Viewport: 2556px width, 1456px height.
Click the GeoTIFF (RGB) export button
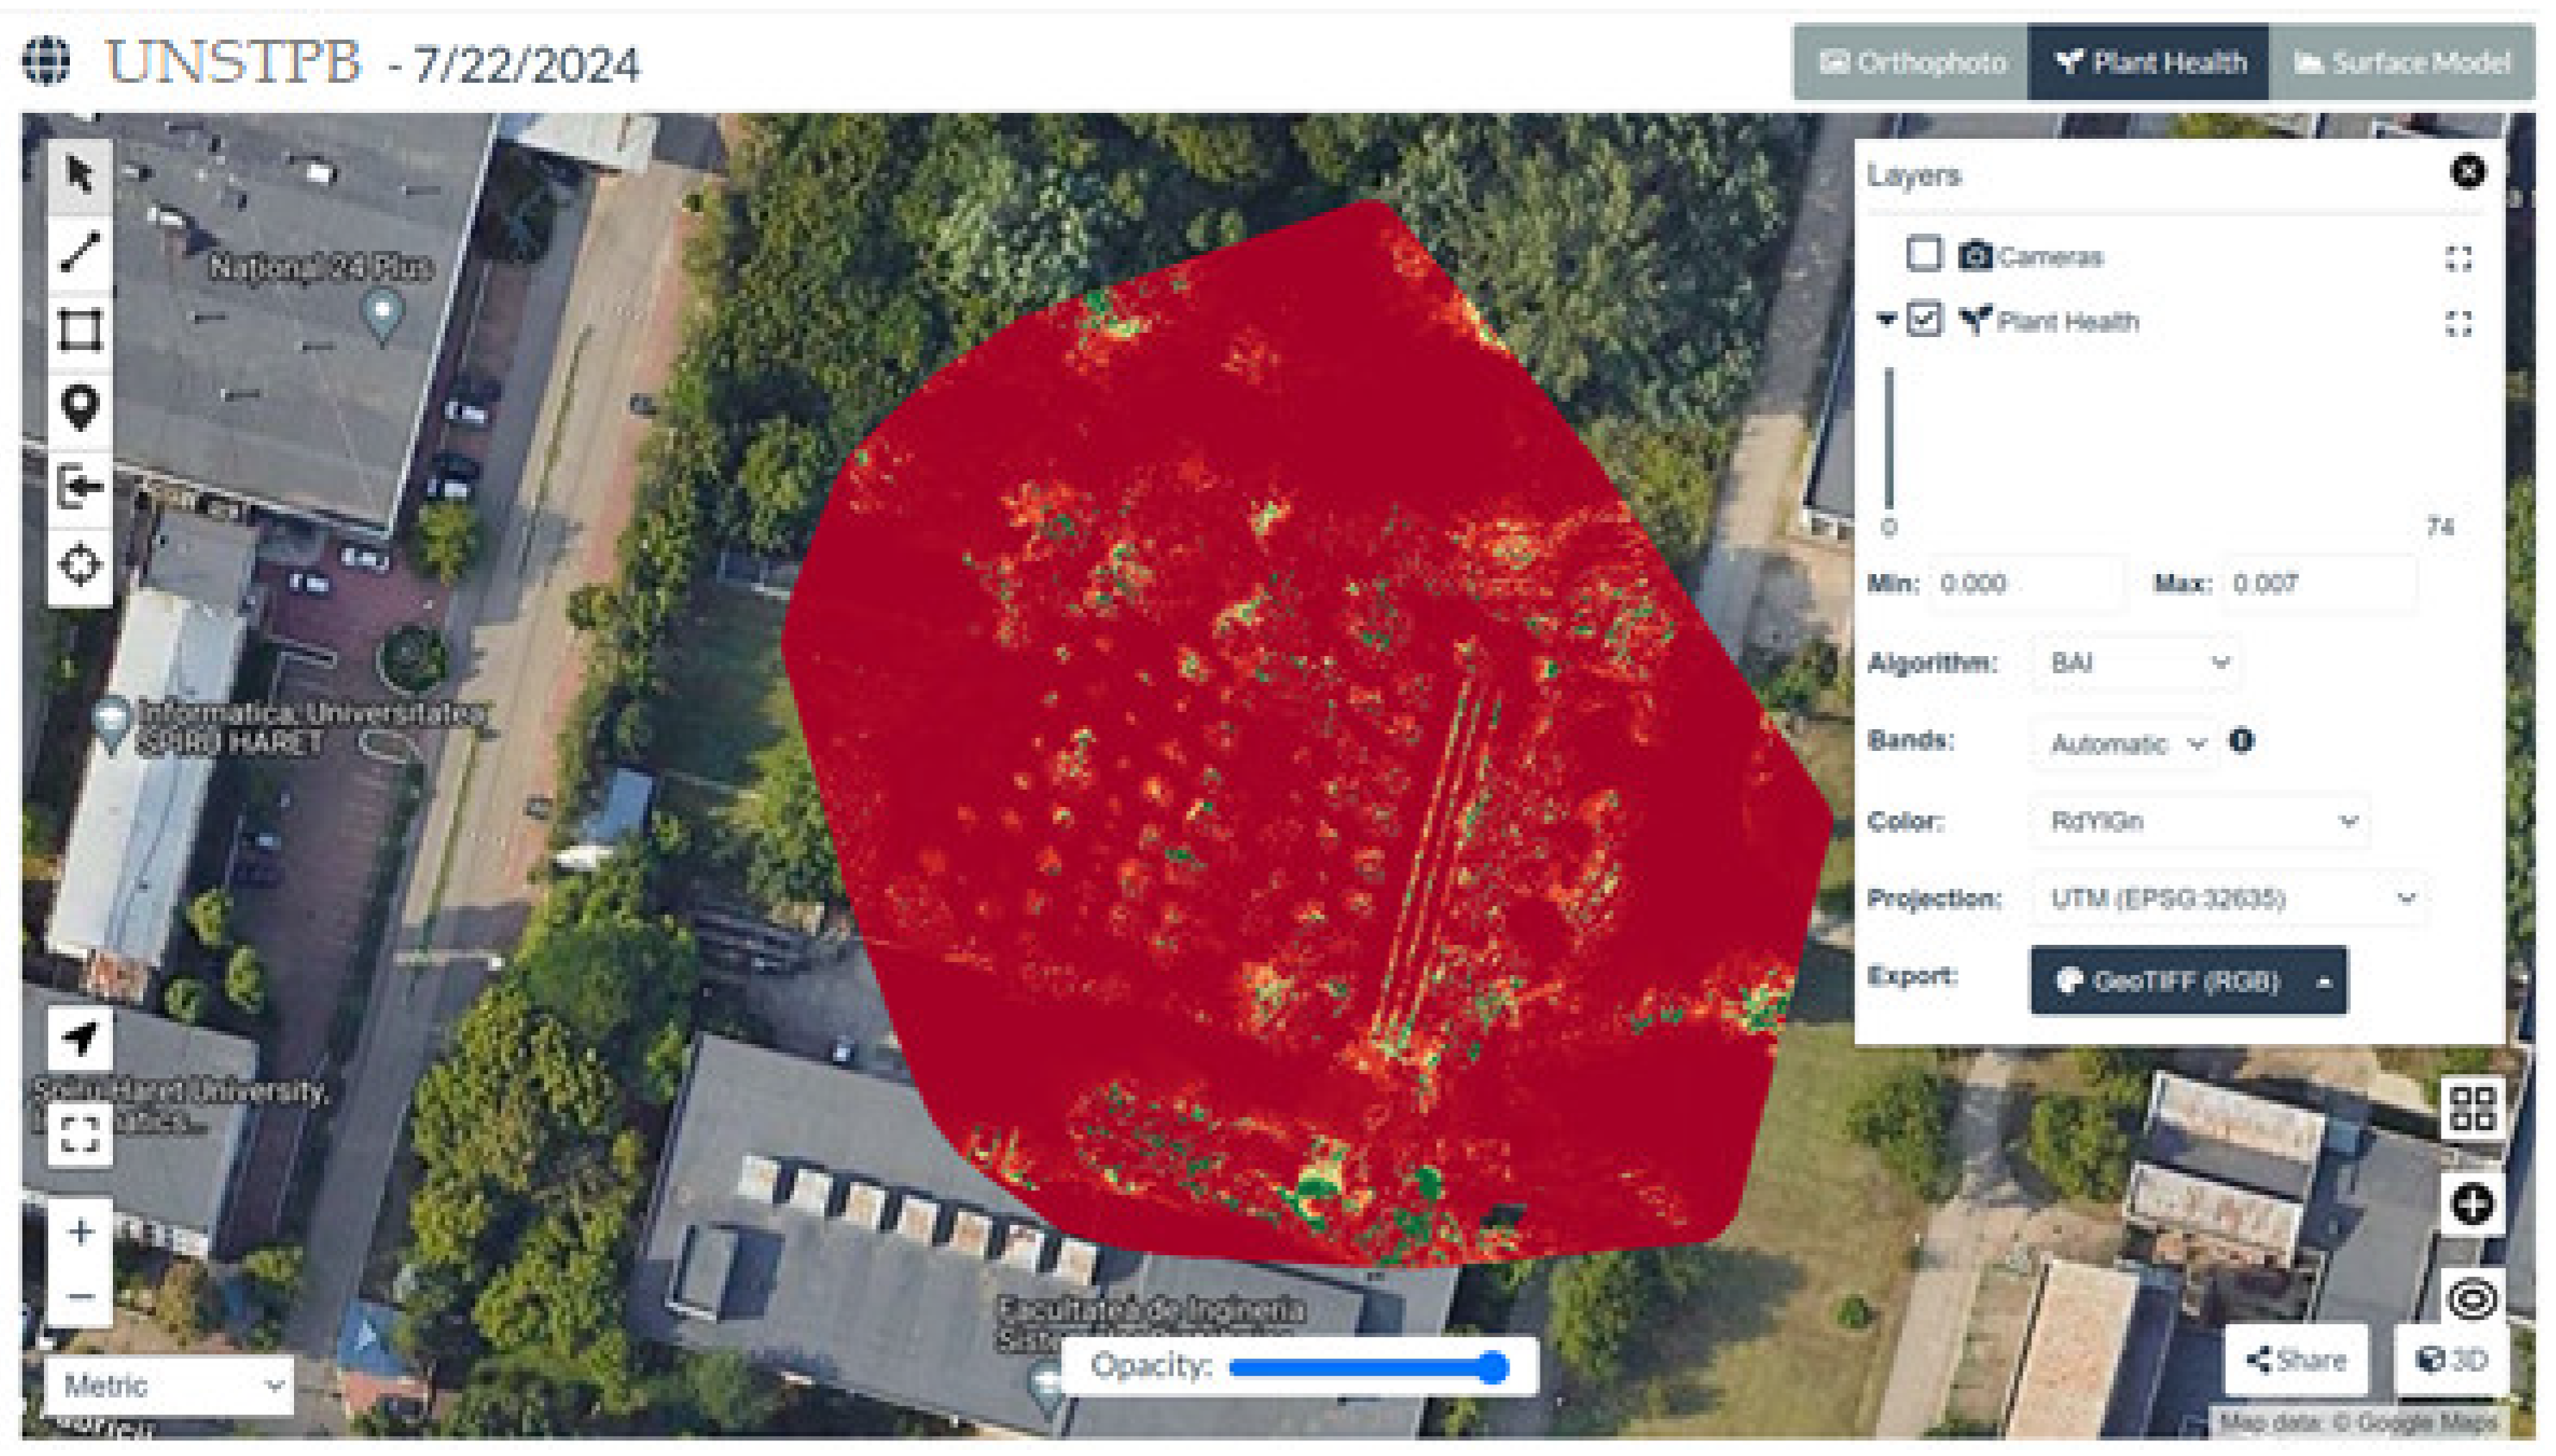(x=2168, y=981)
